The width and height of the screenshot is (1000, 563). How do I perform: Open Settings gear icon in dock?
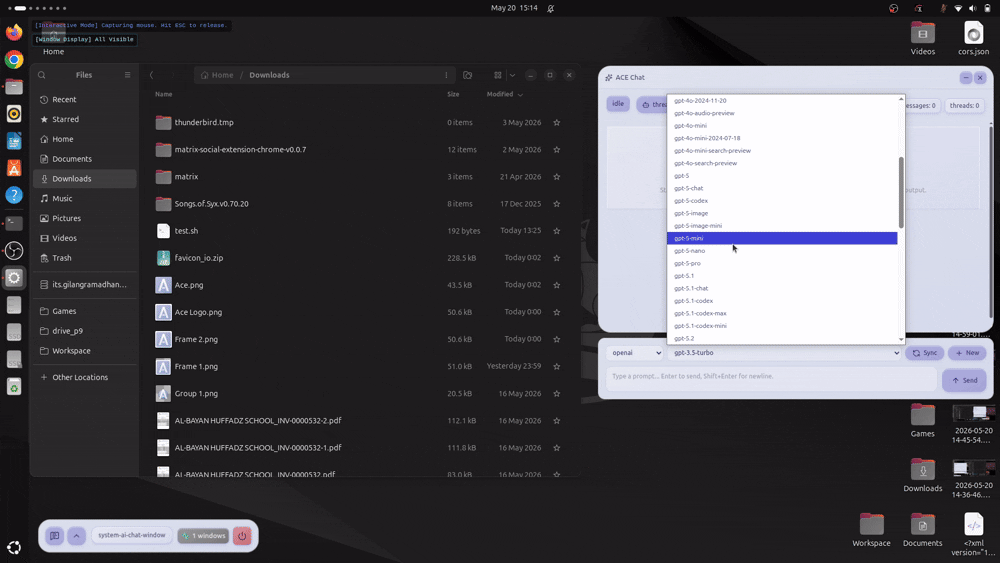click(14, 277)
